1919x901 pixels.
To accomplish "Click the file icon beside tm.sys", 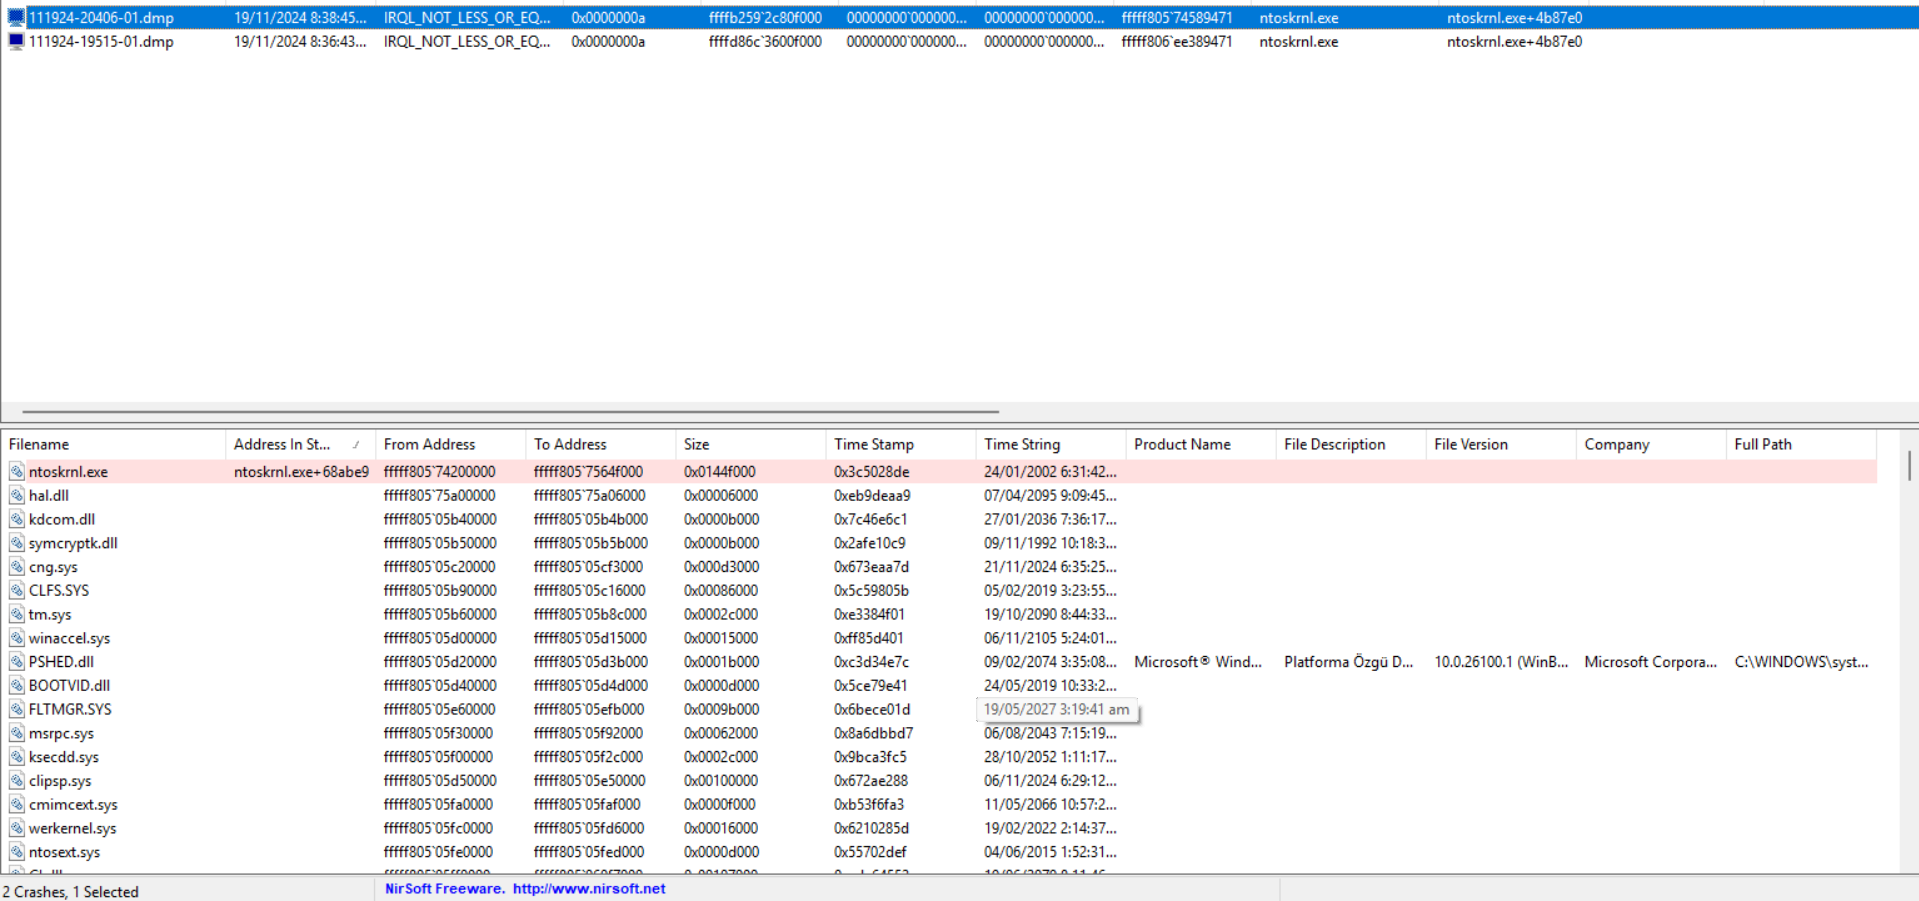I will pos(17,615).
